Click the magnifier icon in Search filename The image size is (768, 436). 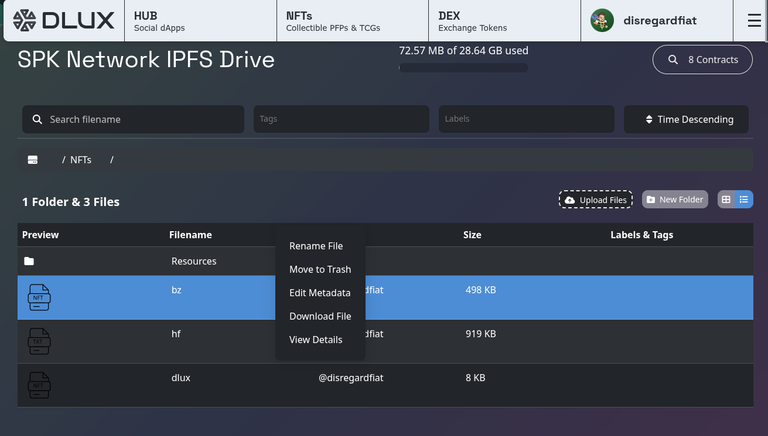coord(37,120)
